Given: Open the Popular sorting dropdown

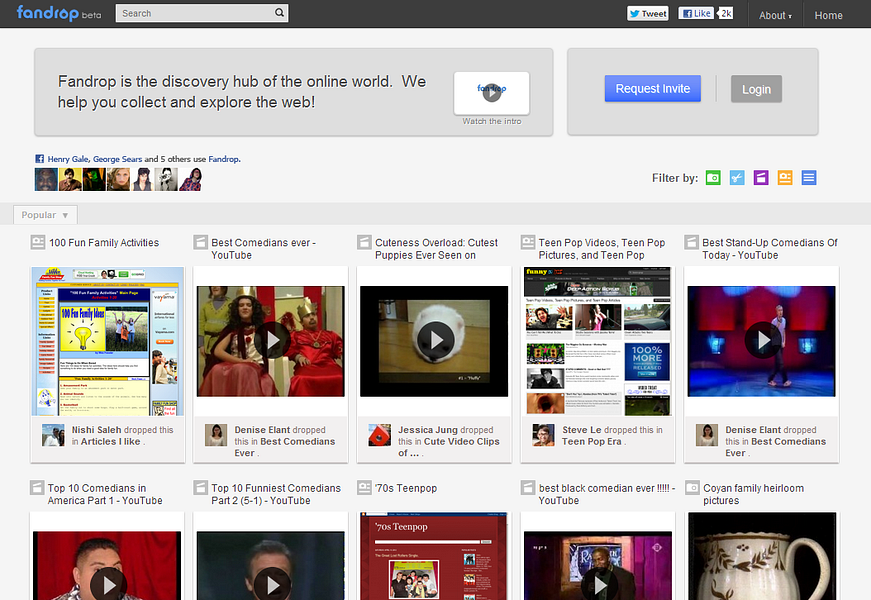Looking at the screenshot, I should tap(45, 215).
